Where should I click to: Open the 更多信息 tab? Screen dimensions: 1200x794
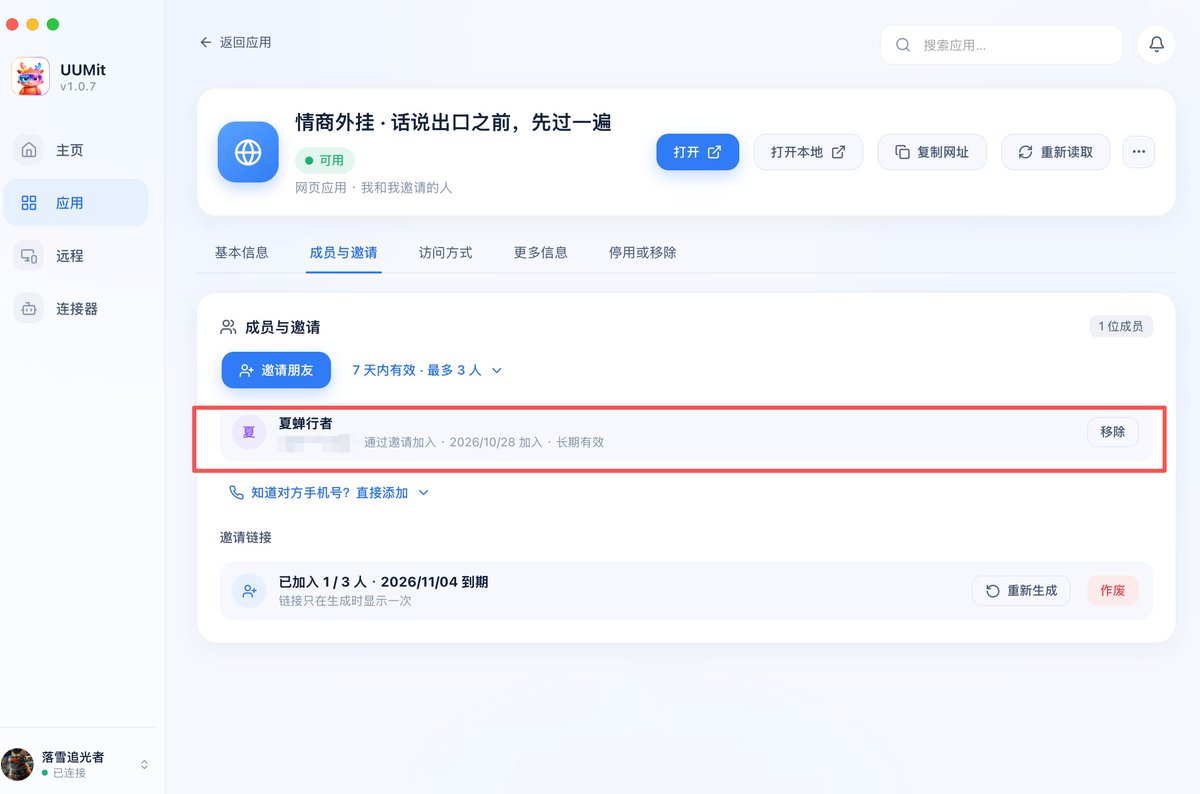pos(540,253)
